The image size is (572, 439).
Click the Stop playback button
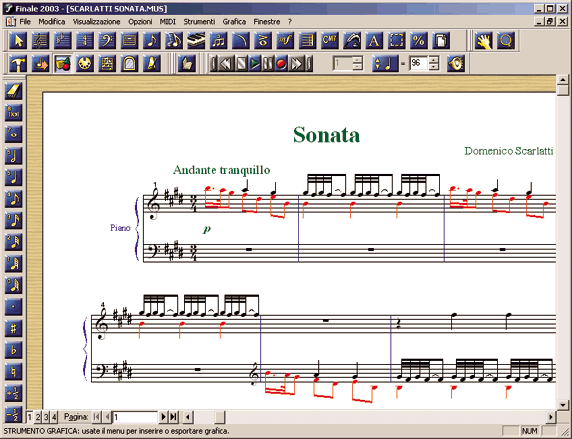coord(241,64)
